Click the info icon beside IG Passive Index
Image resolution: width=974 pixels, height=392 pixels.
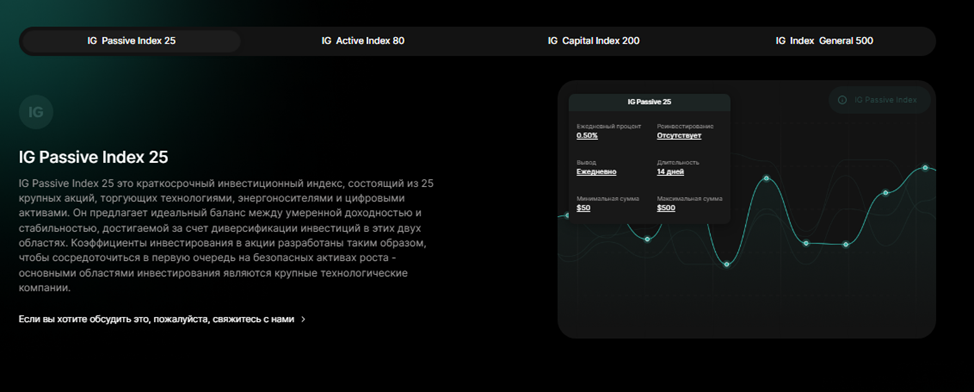pos(842,100)
